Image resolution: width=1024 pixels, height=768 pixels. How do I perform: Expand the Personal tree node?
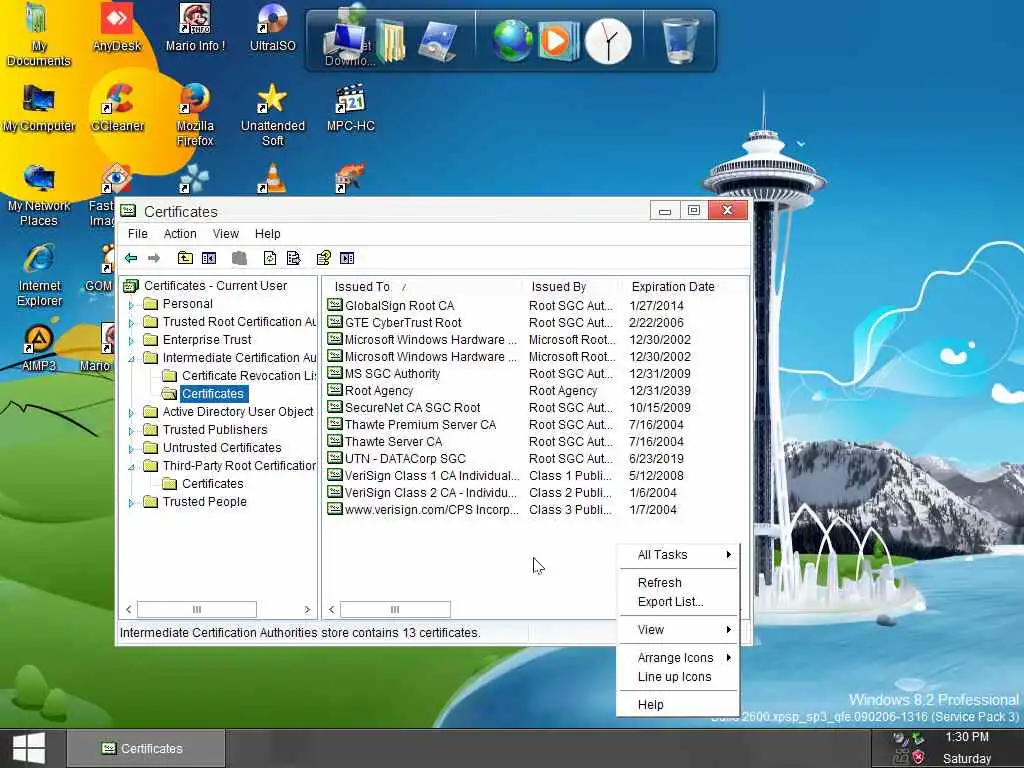click(131, 304)
